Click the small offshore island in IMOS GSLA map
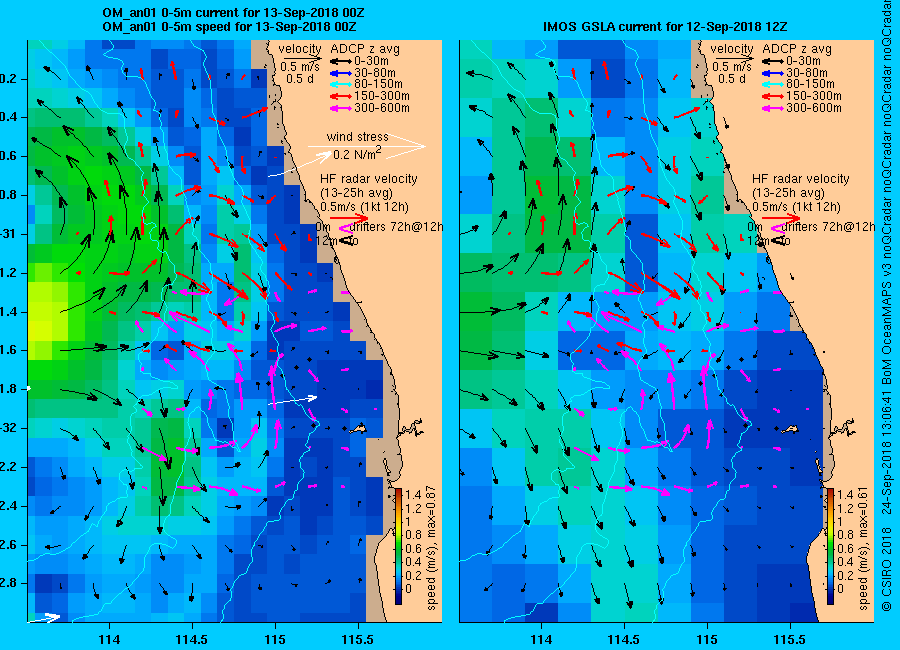 pyautogui.click(x=790, y=428)
